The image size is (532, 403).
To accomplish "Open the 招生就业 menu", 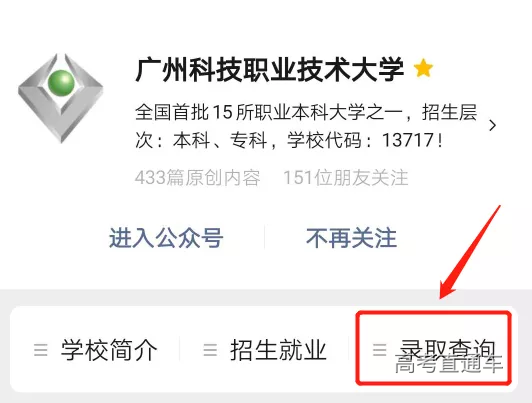I will point(264,349).
